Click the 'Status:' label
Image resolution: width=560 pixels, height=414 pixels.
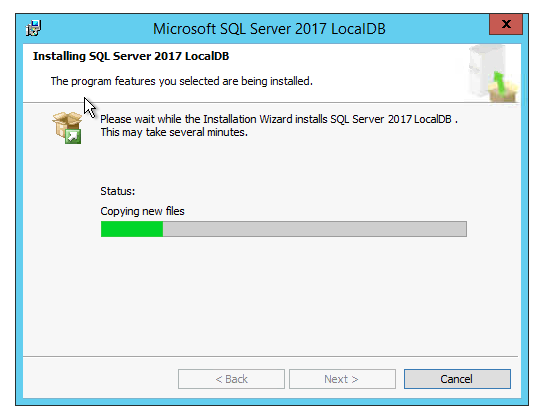pyautogui.click(x=118, y=191)
